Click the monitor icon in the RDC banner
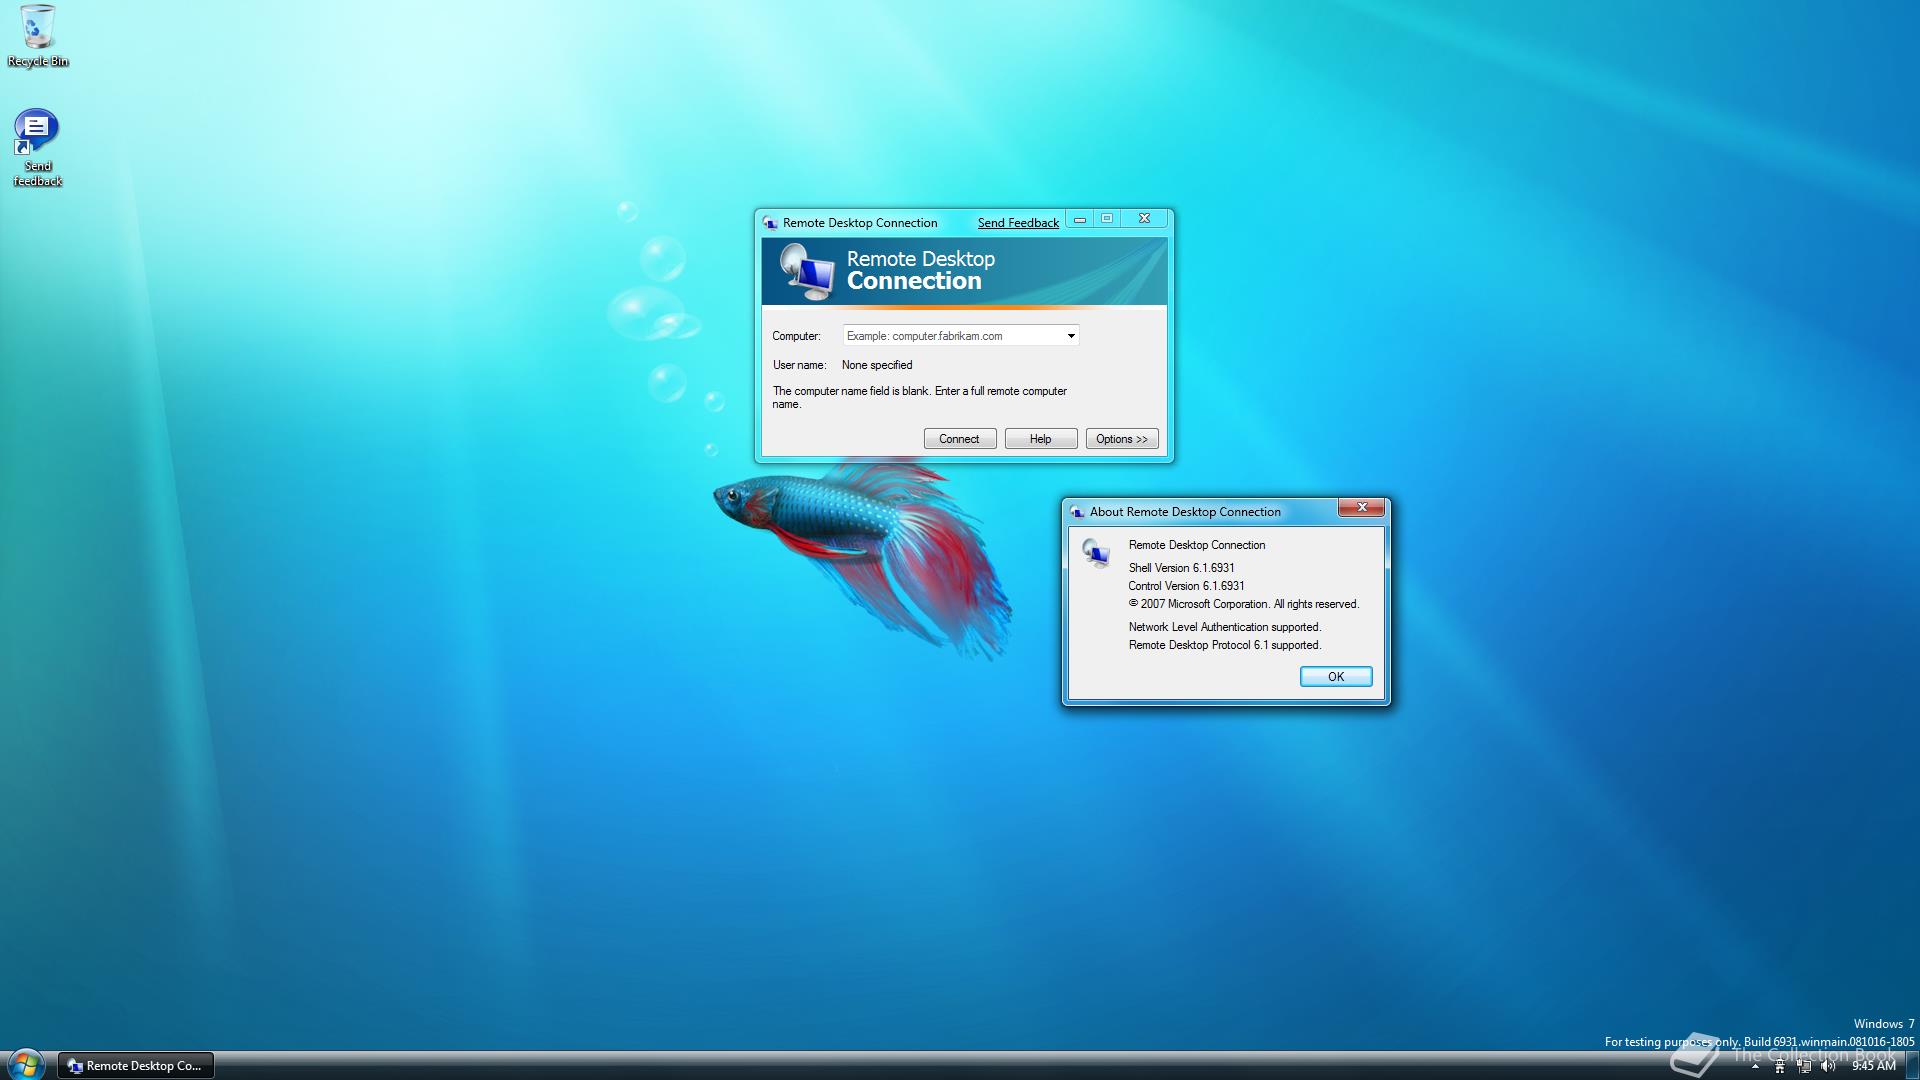1920x1080 pixels. coord(807,272)
